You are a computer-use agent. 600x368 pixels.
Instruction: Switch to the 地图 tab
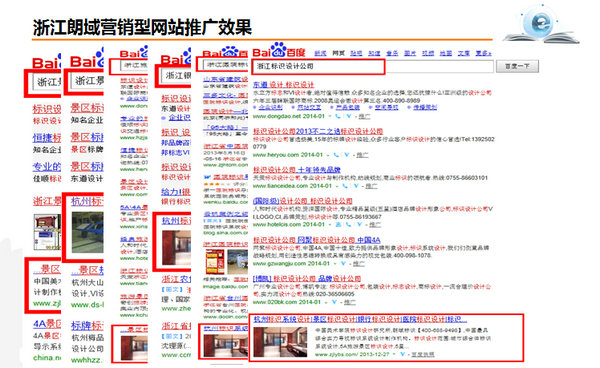coord(446,53)
